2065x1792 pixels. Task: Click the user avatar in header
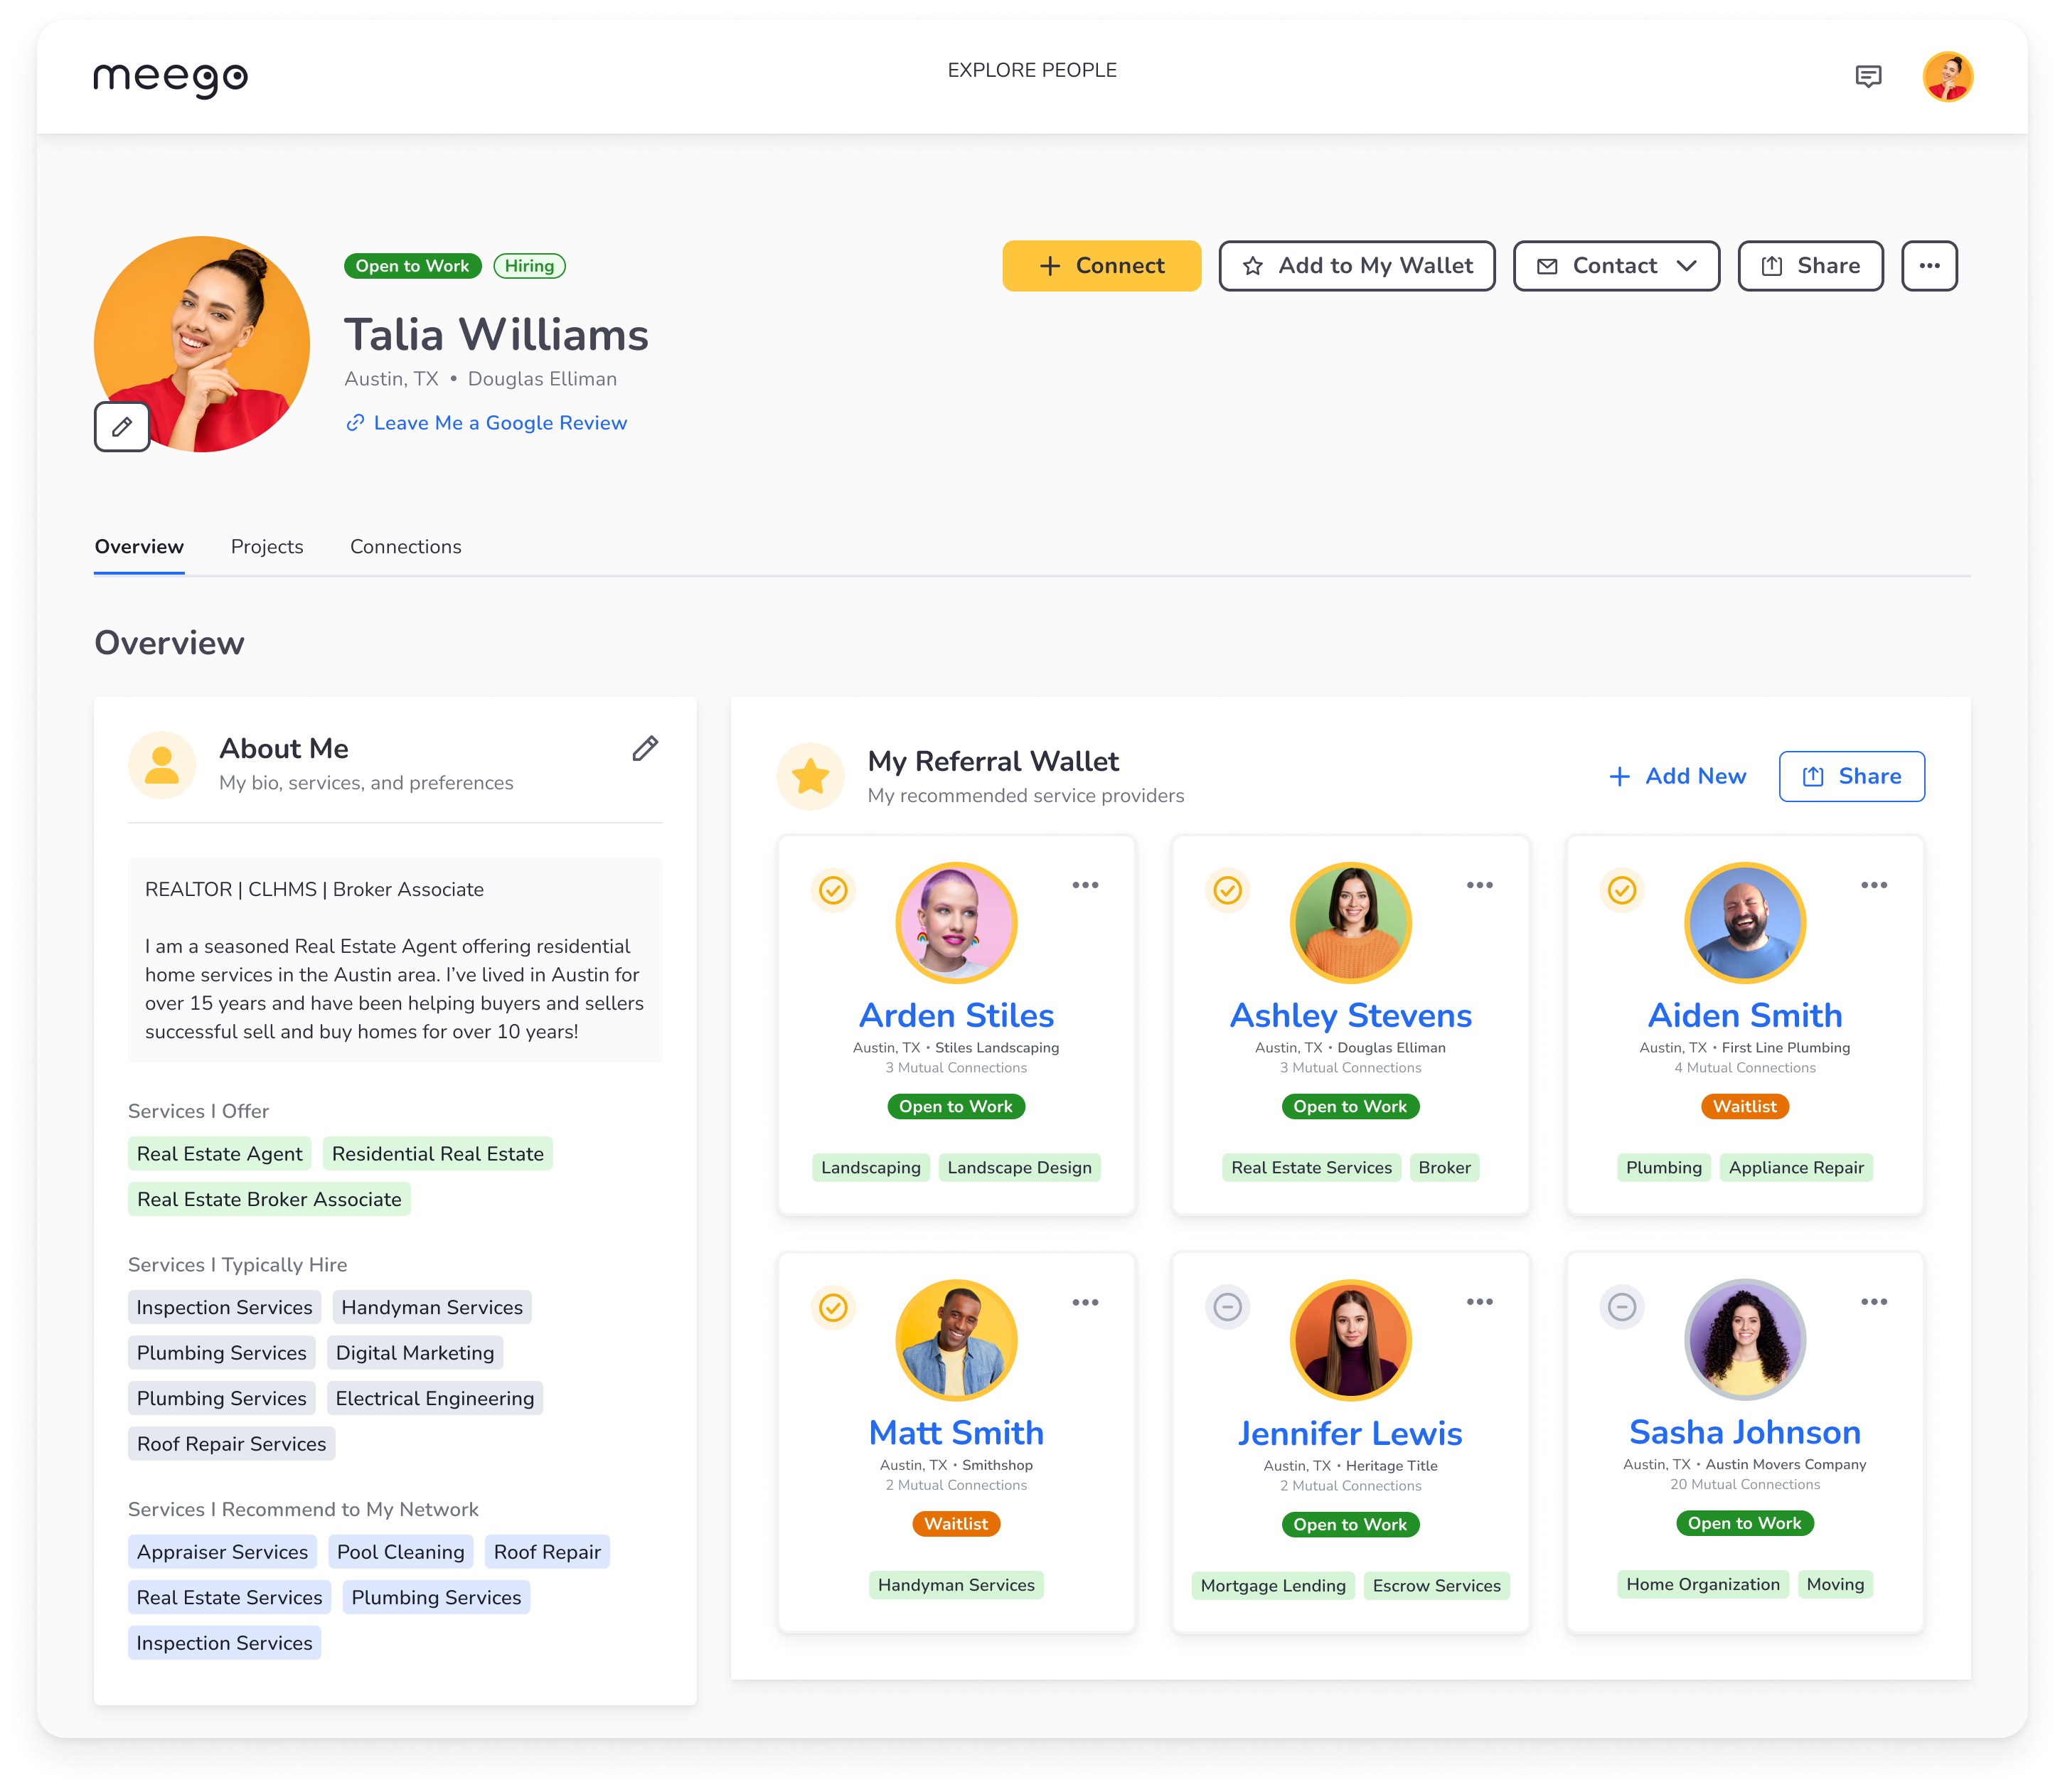coord(1947,77)
